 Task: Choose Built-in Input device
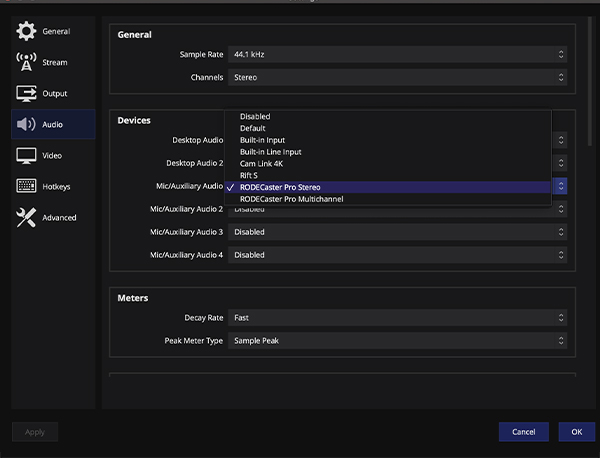pyautogui.click(x=388, y=140)
